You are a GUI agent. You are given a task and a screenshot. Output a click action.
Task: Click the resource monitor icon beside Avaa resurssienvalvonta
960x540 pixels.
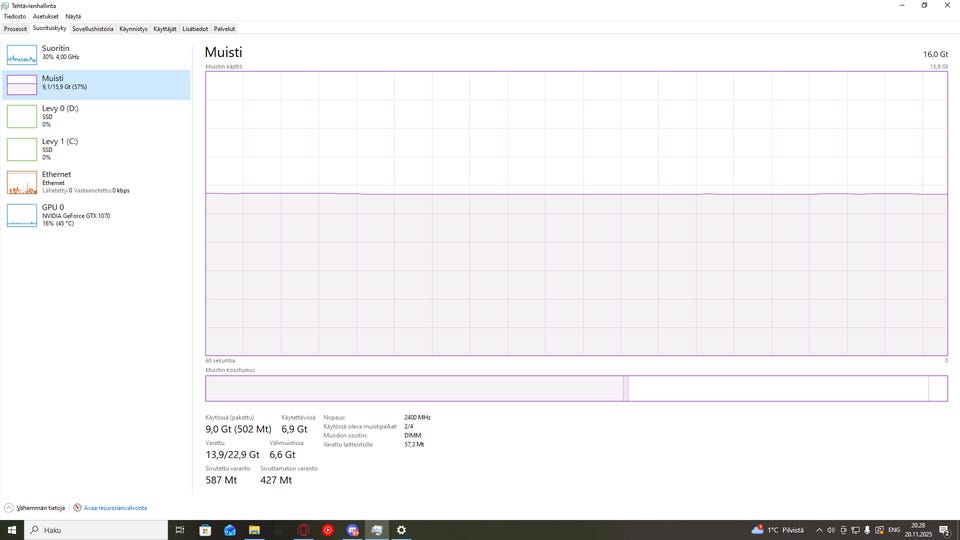(77, 508)
